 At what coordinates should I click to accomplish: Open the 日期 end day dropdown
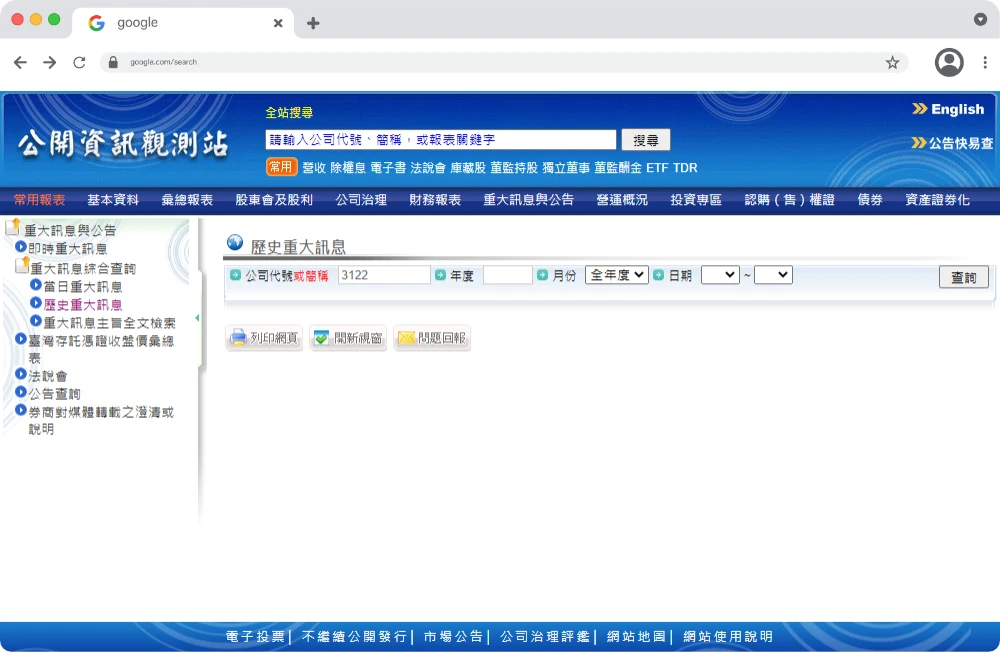(772, 275)
